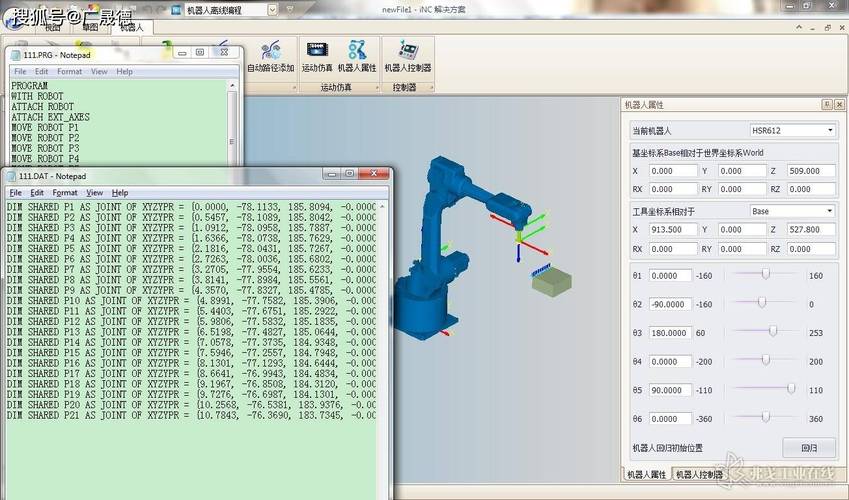849x500 pixels.
Task: Click base frame X field 0.000
Action: tap(673, 171)
